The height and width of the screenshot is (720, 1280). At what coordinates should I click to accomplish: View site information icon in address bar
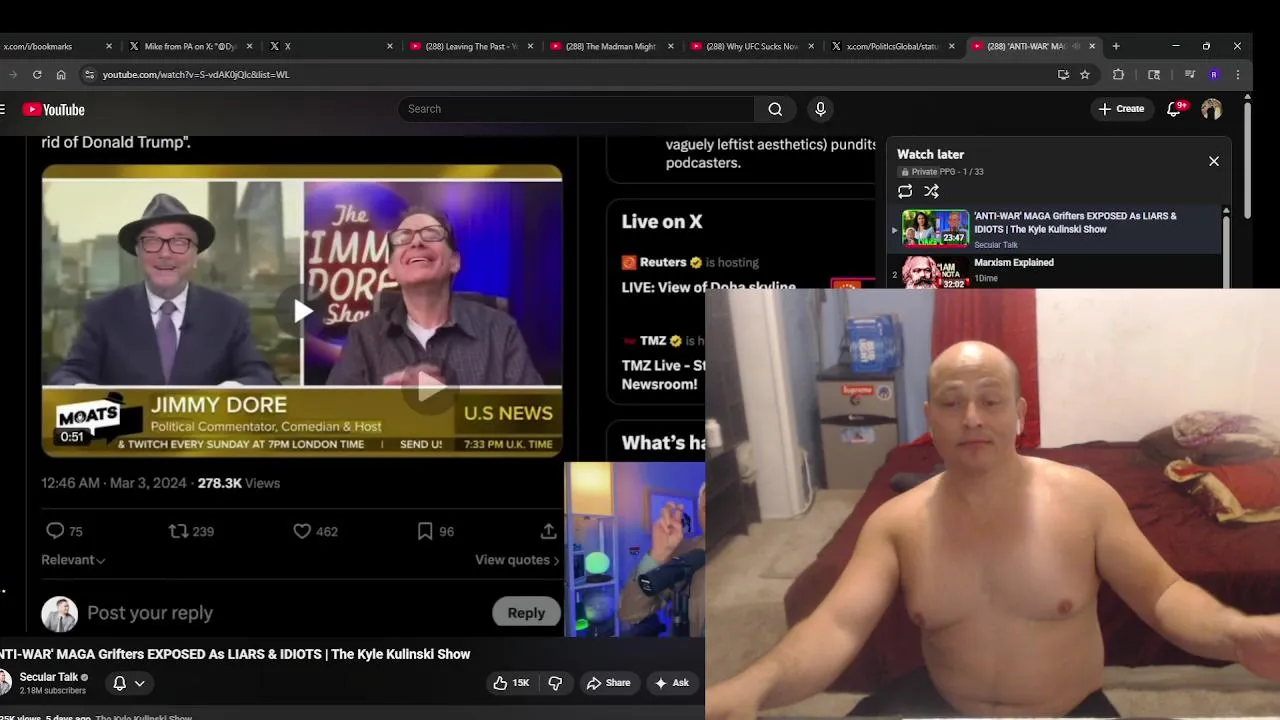pyautogui.click(x=89, y=74)
